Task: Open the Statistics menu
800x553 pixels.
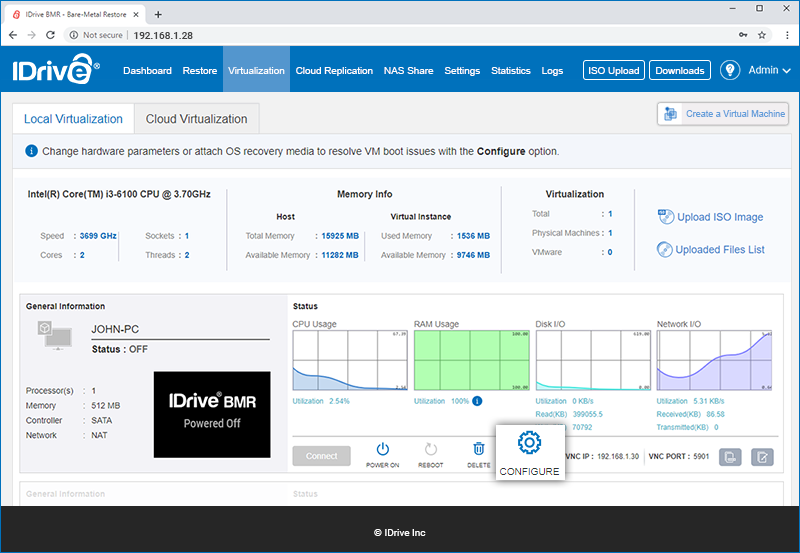Action: click(x=511, y=70)
